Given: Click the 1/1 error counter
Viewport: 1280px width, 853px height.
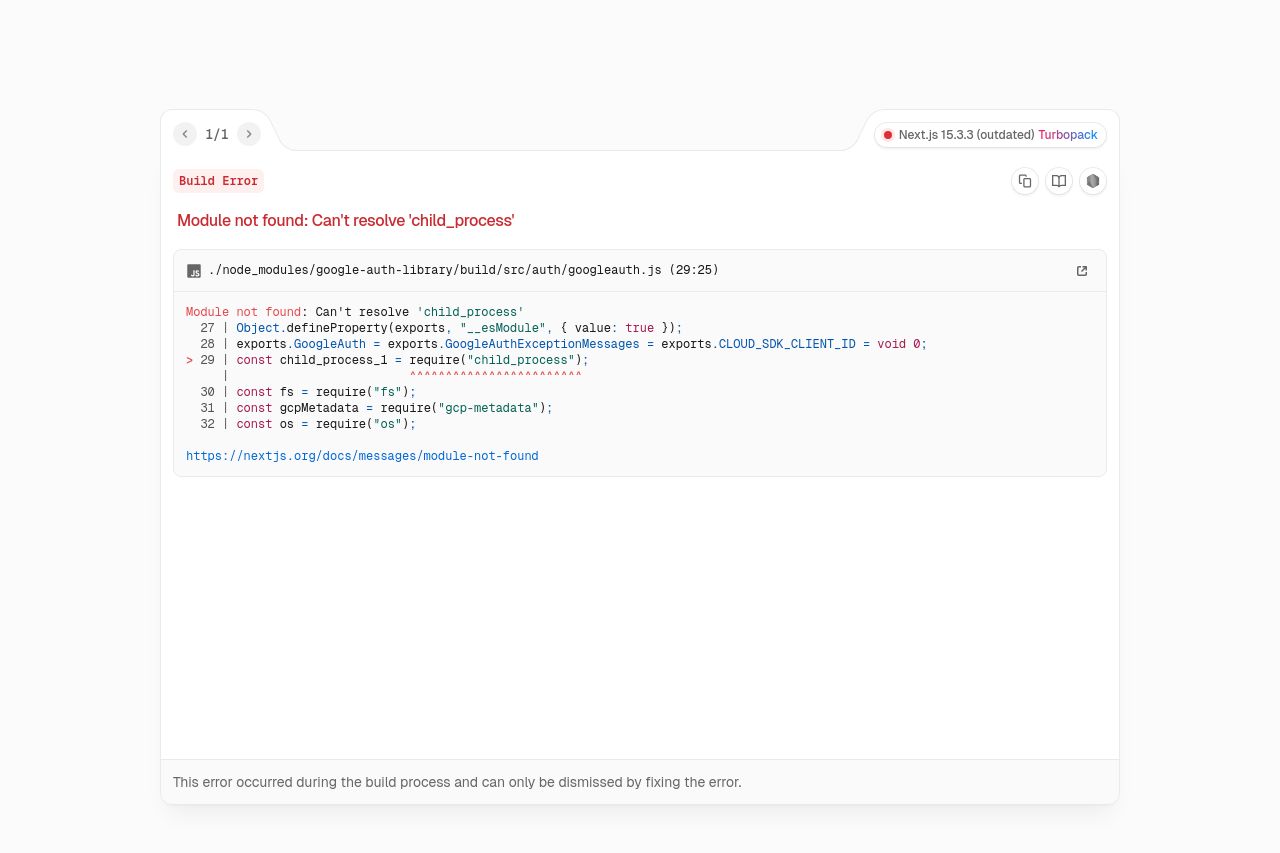Looking at the screenshot, I should (217, 133).
